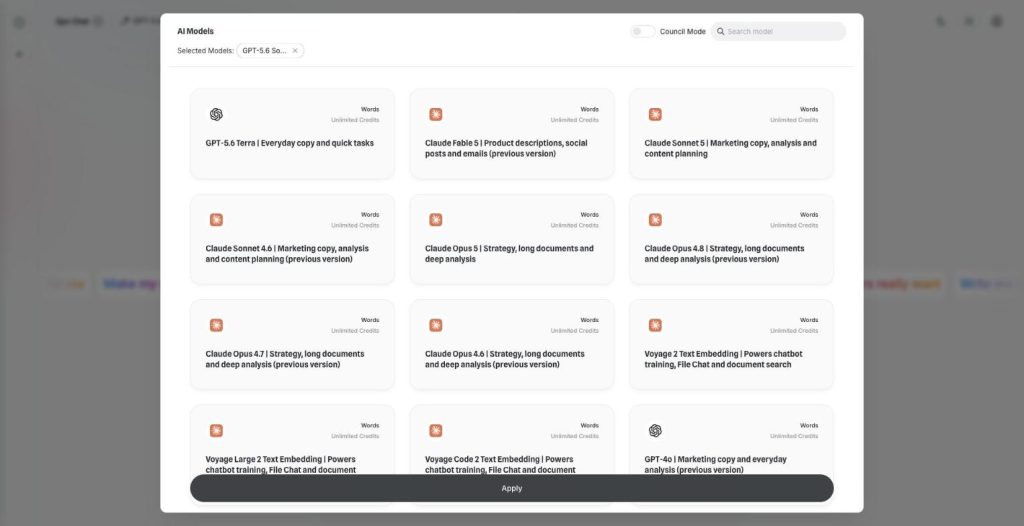Click Words label on Voyage 2 Text Embedding card
The height and width of the screenshot is (526, 1024).
(x=808, y=320)
